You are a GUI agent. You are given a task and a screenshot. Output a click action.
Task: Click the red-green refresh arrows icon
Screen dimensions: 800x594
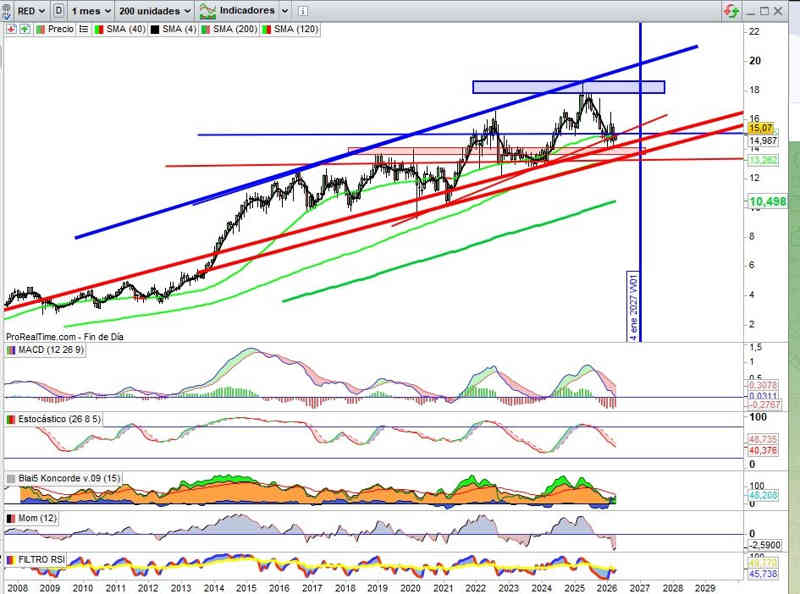pos(733,10)
